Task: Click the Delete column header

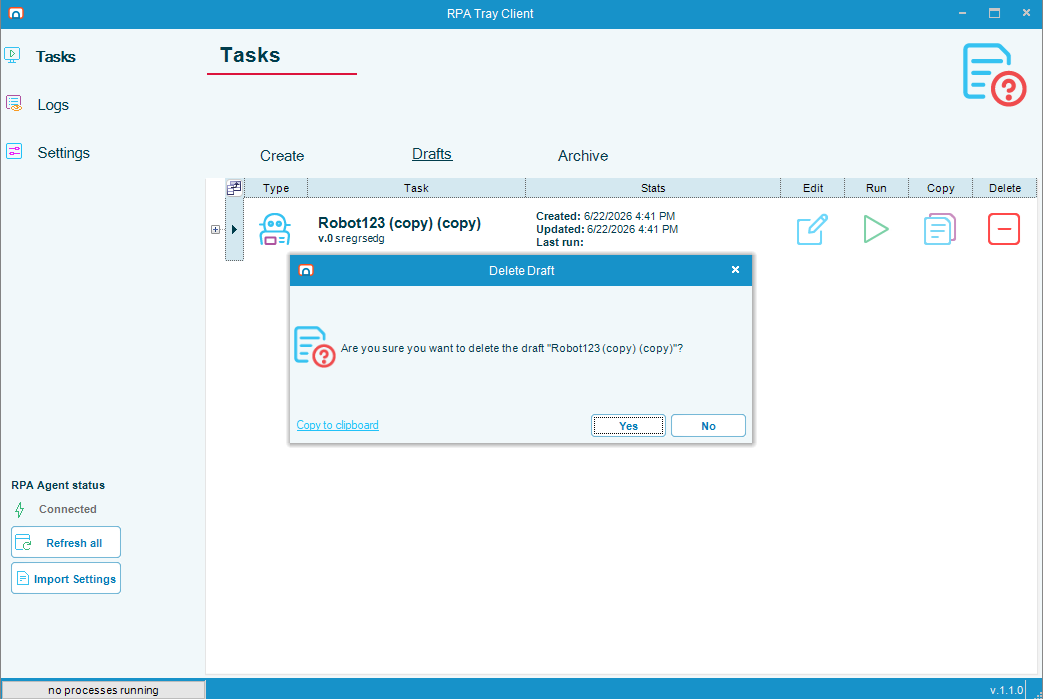Action: [x=1004, y=188]
